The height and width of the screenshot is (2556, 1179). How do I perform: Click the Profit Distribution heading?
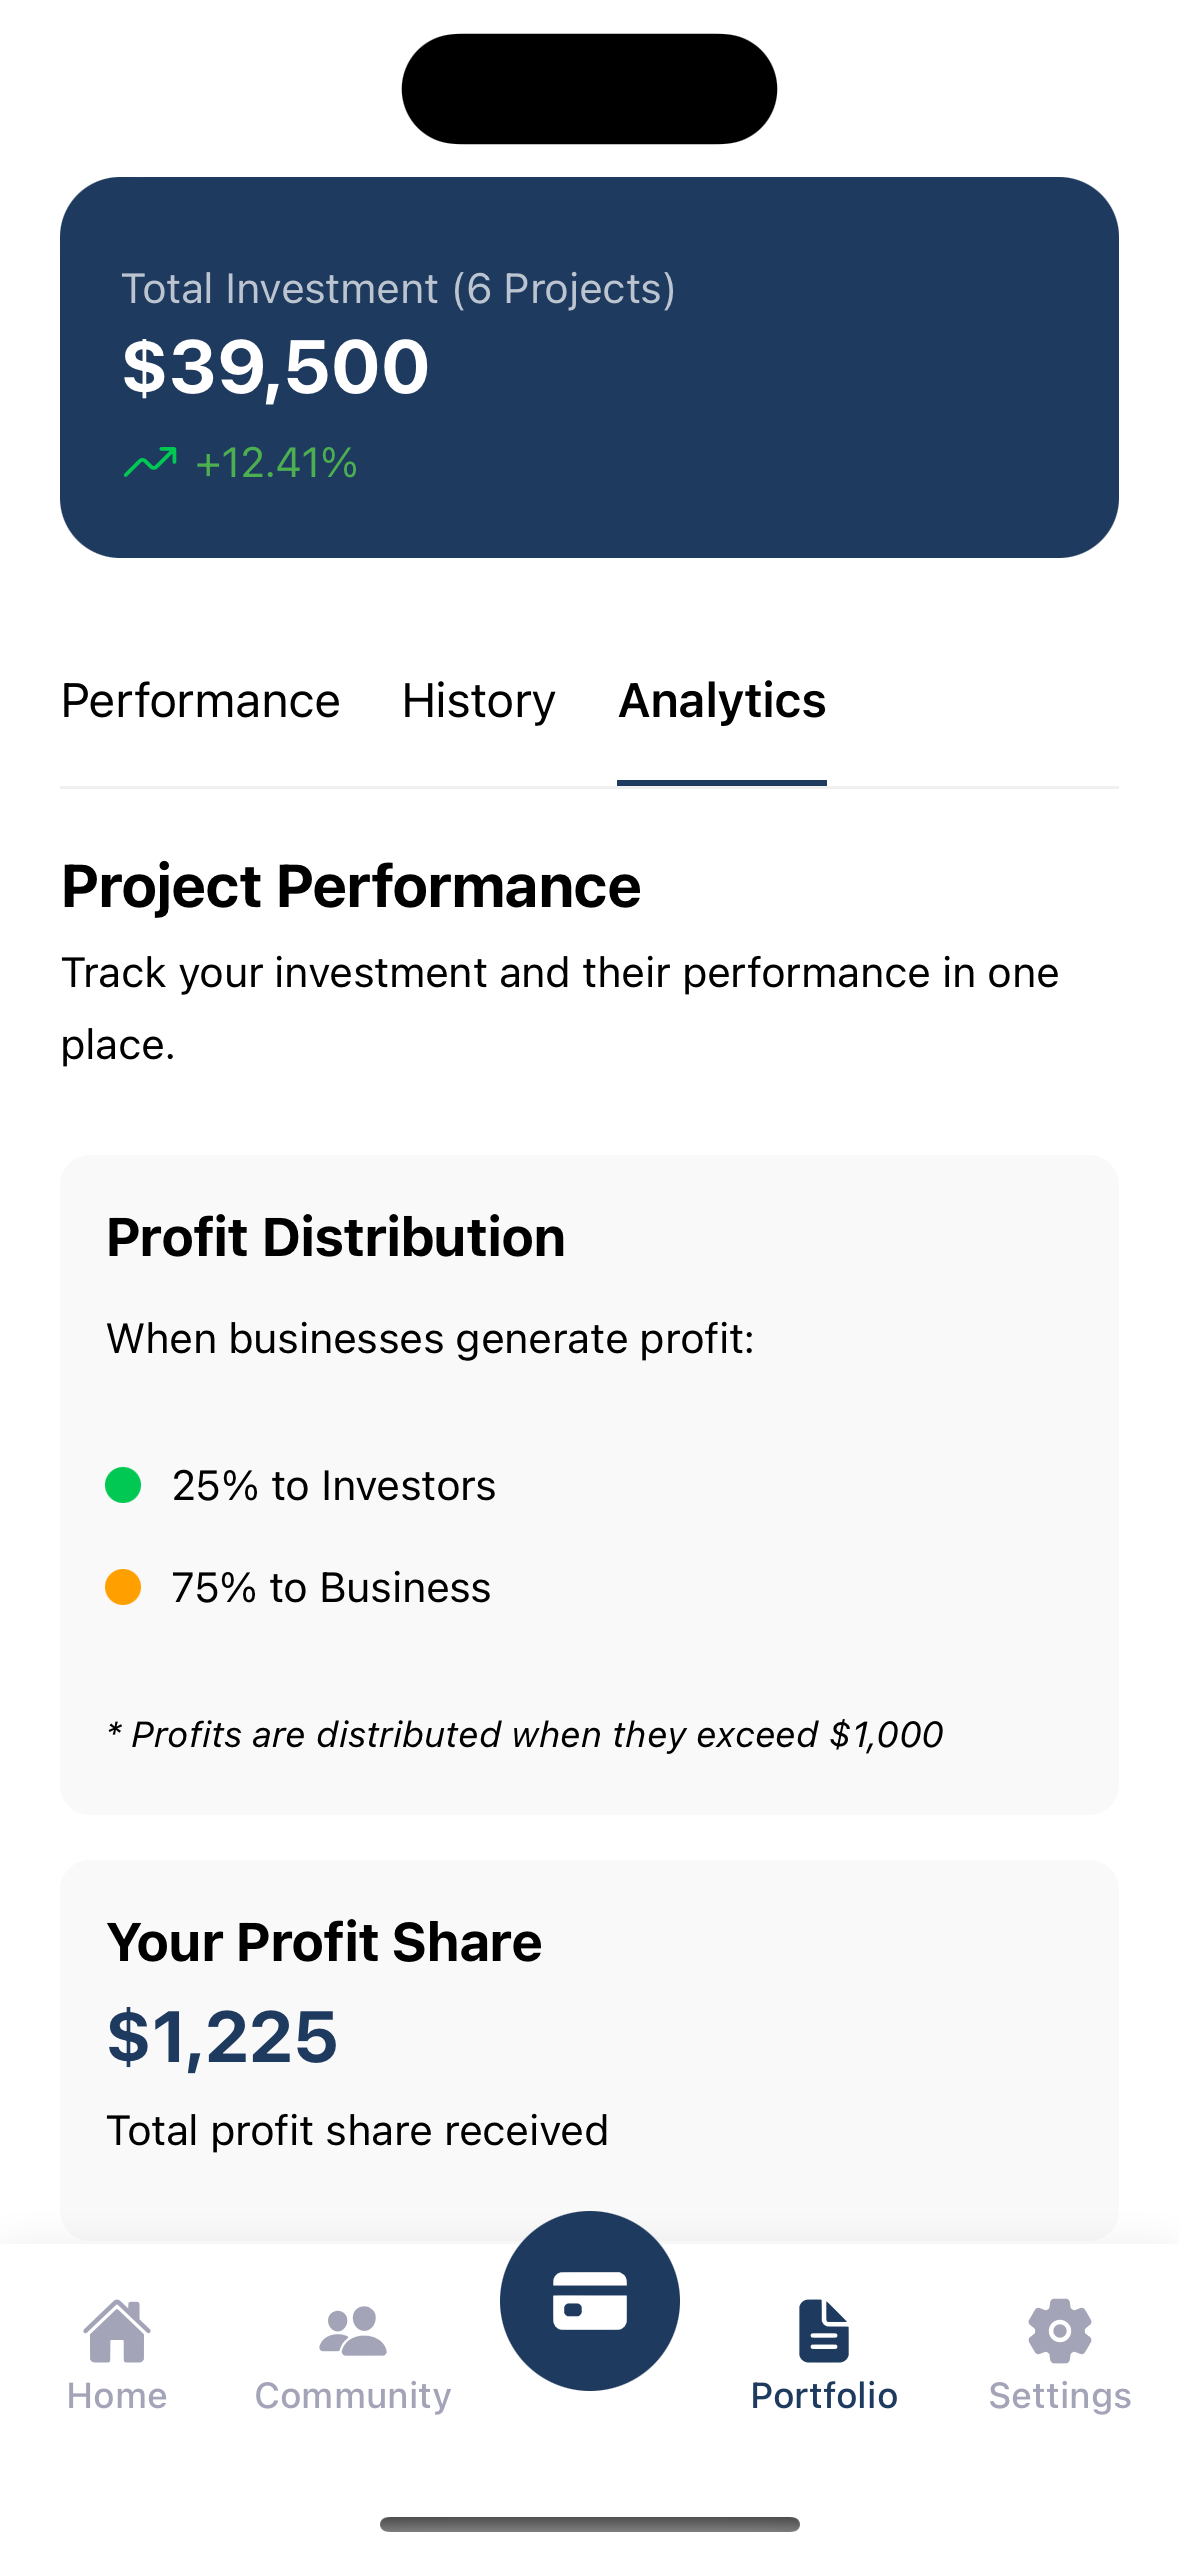(x=336, y=1237)
